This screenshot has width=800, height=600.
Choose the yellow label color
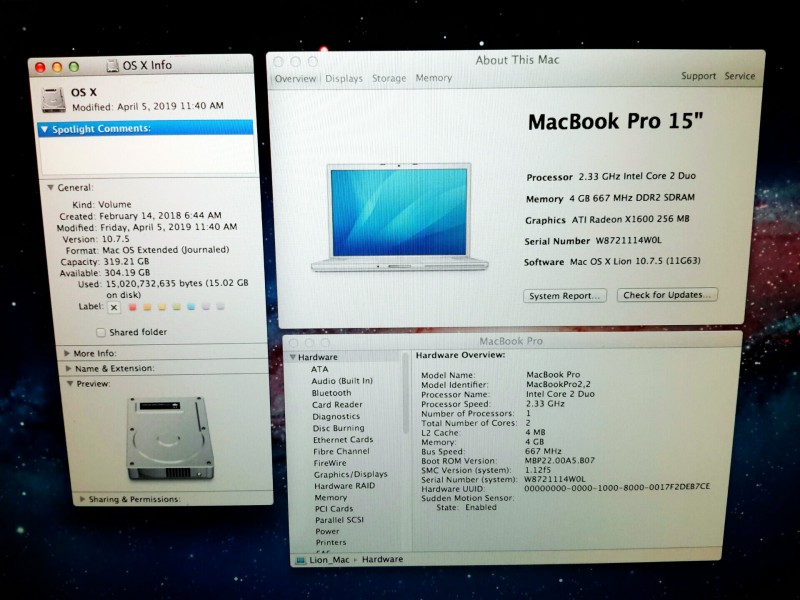tap(162, 307)
